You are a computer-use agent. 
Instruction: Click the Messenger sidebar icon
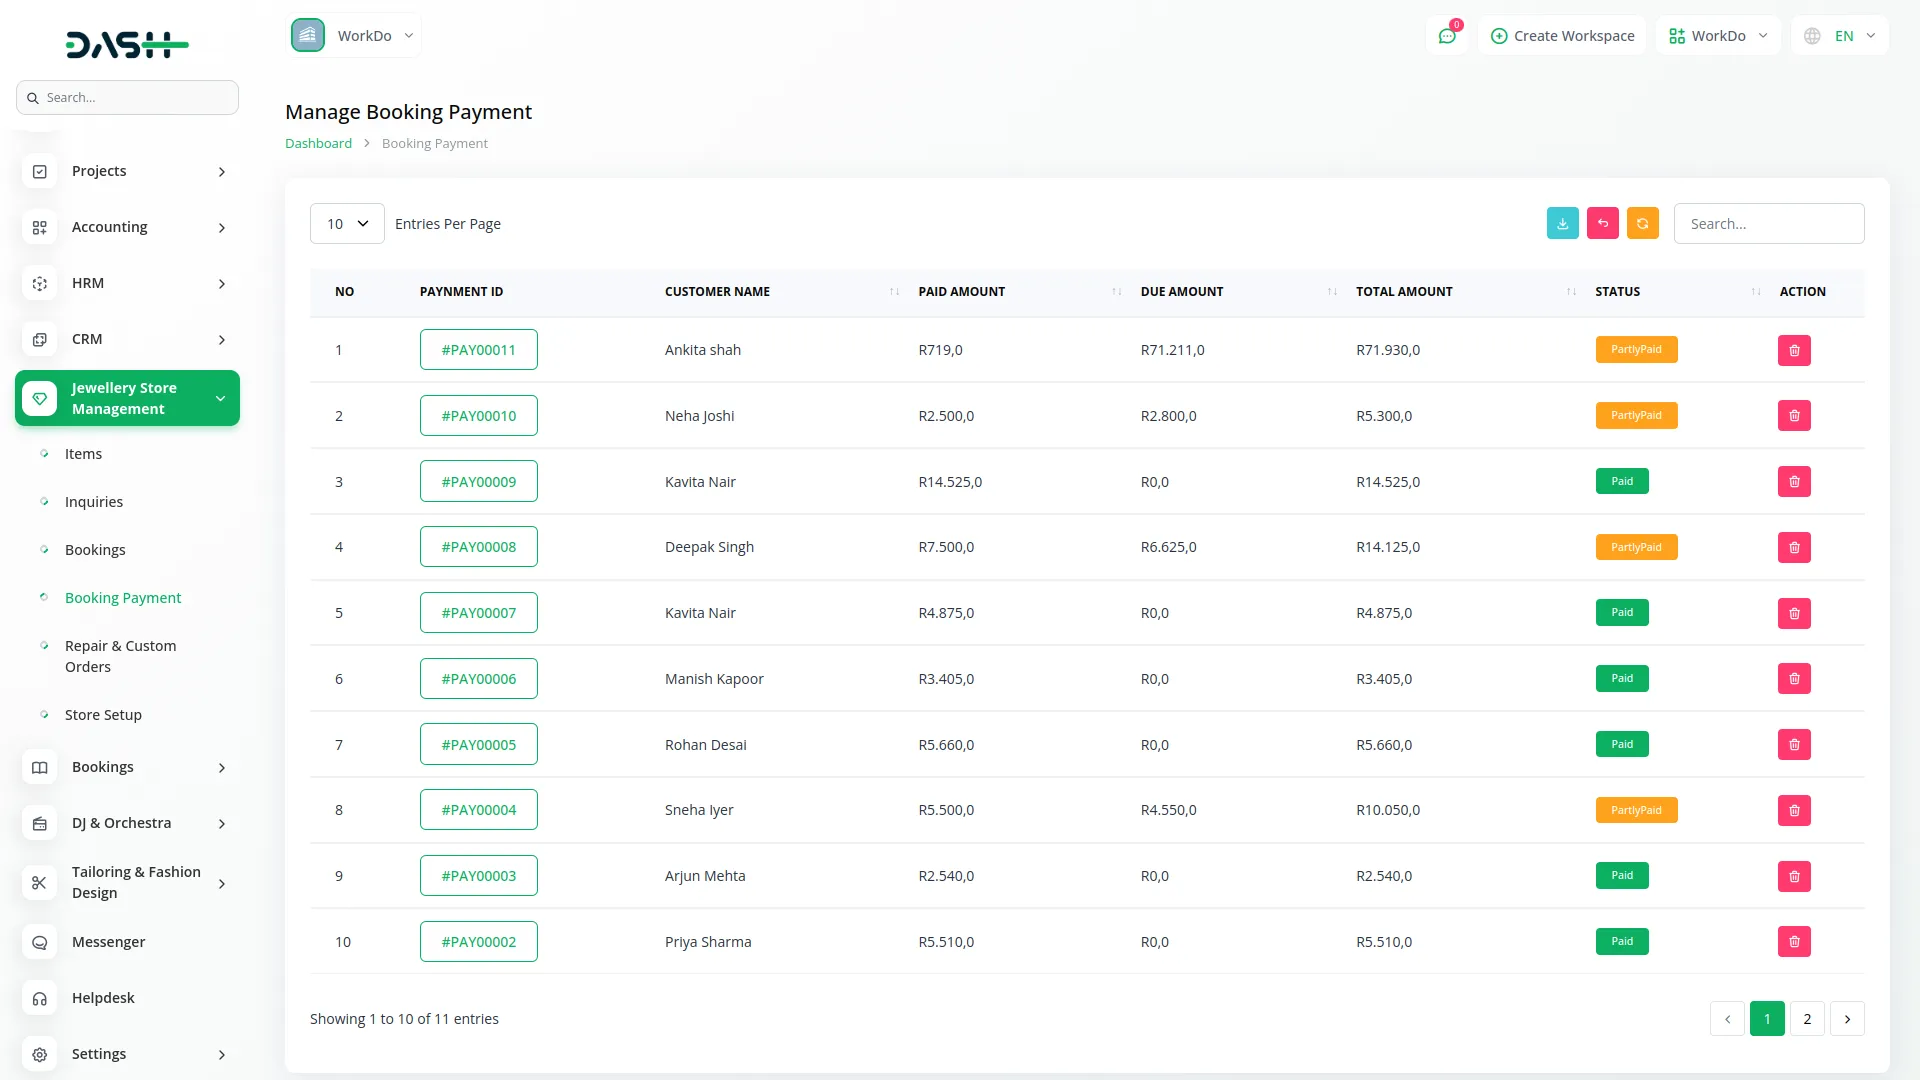(x=40, y=942)
